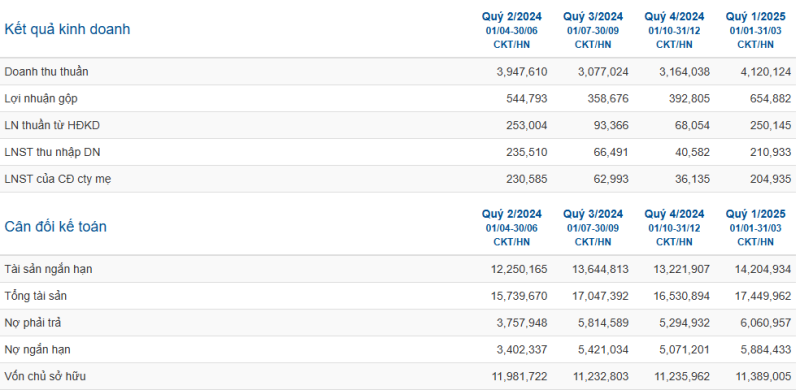Click the Vốn chủ sở hữu row label

click(45, 377)
